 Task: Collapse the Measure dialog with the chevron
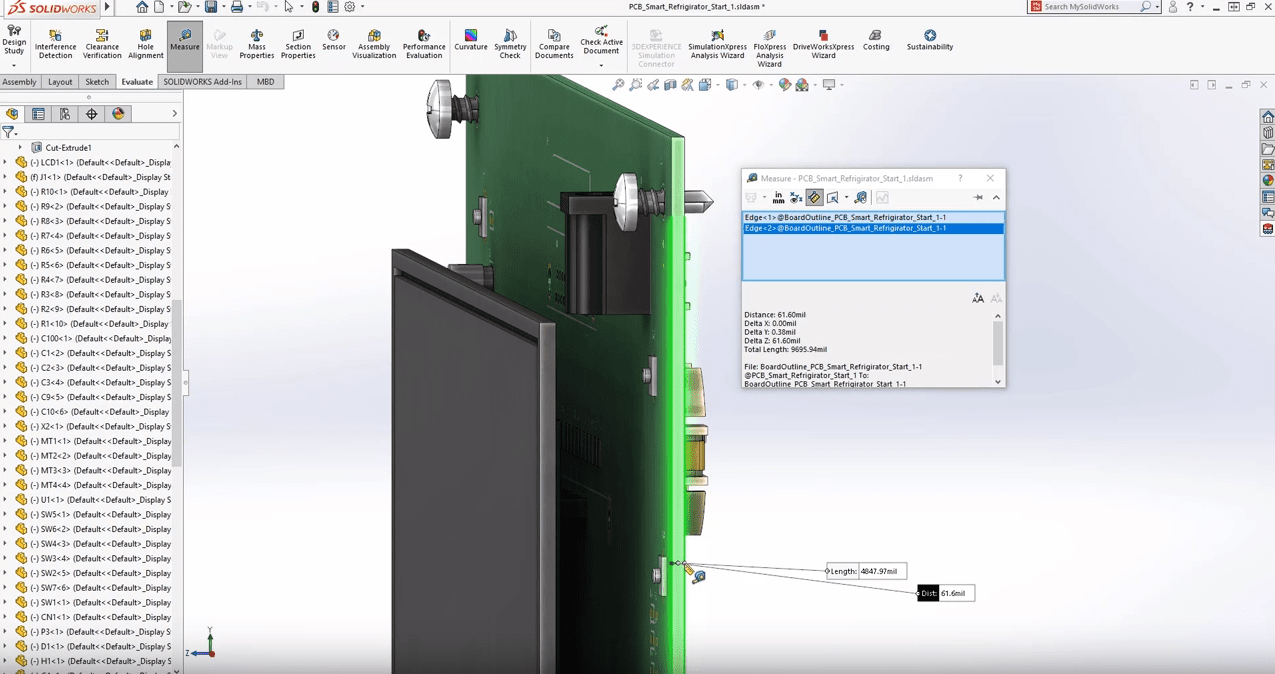pos(996,198)
